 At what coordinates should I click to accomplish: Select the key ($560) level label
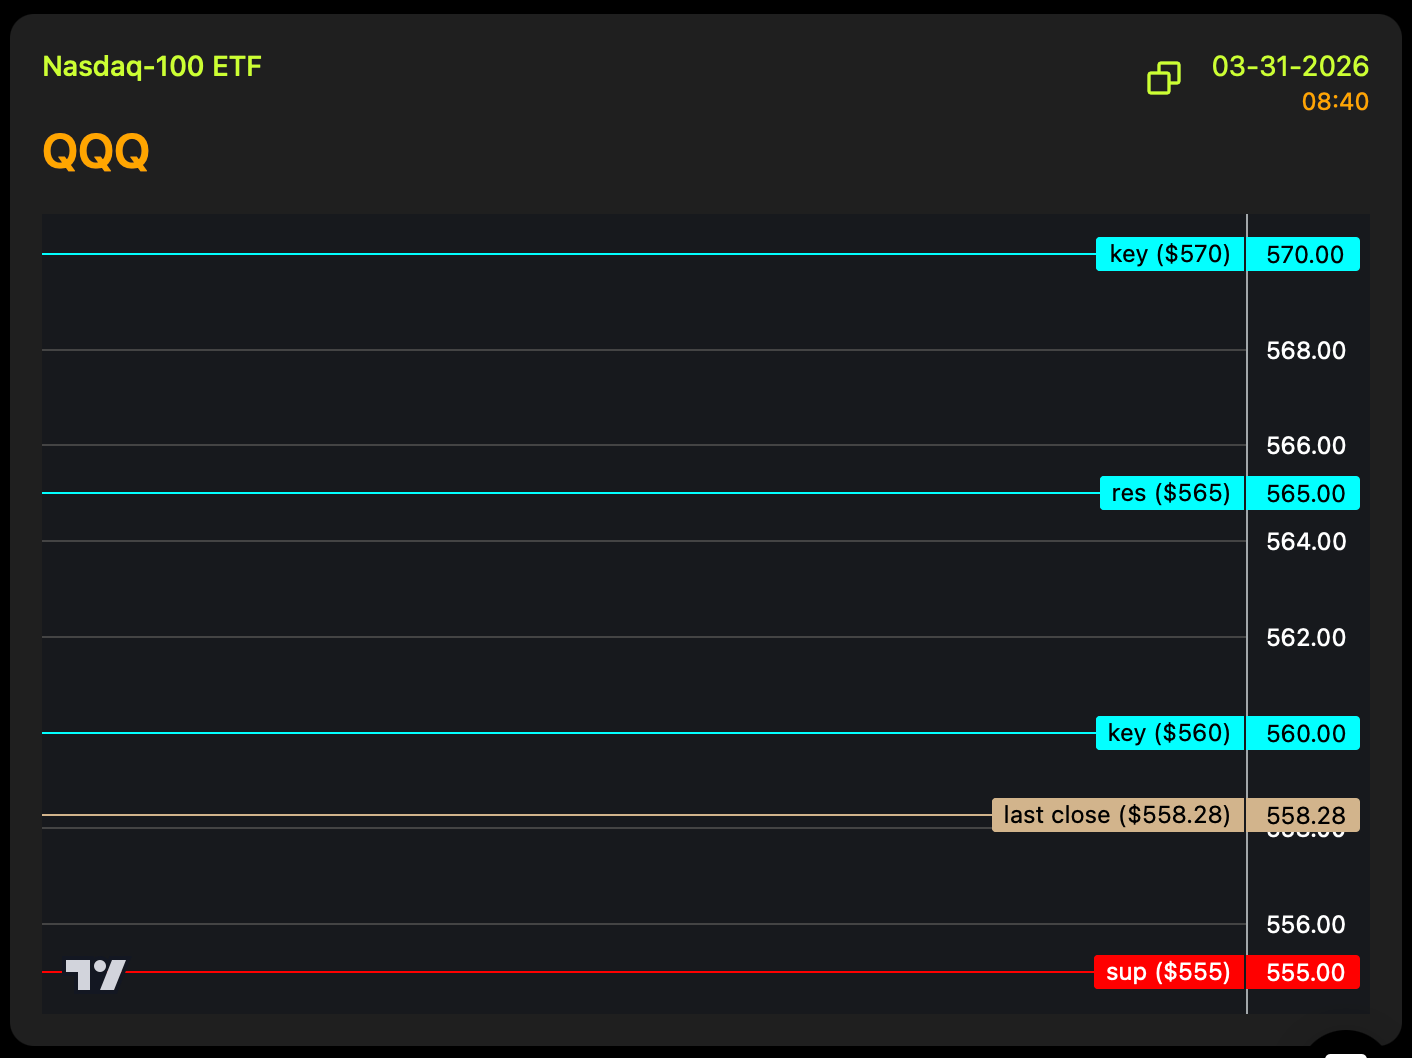click(x=1169, y=733)
